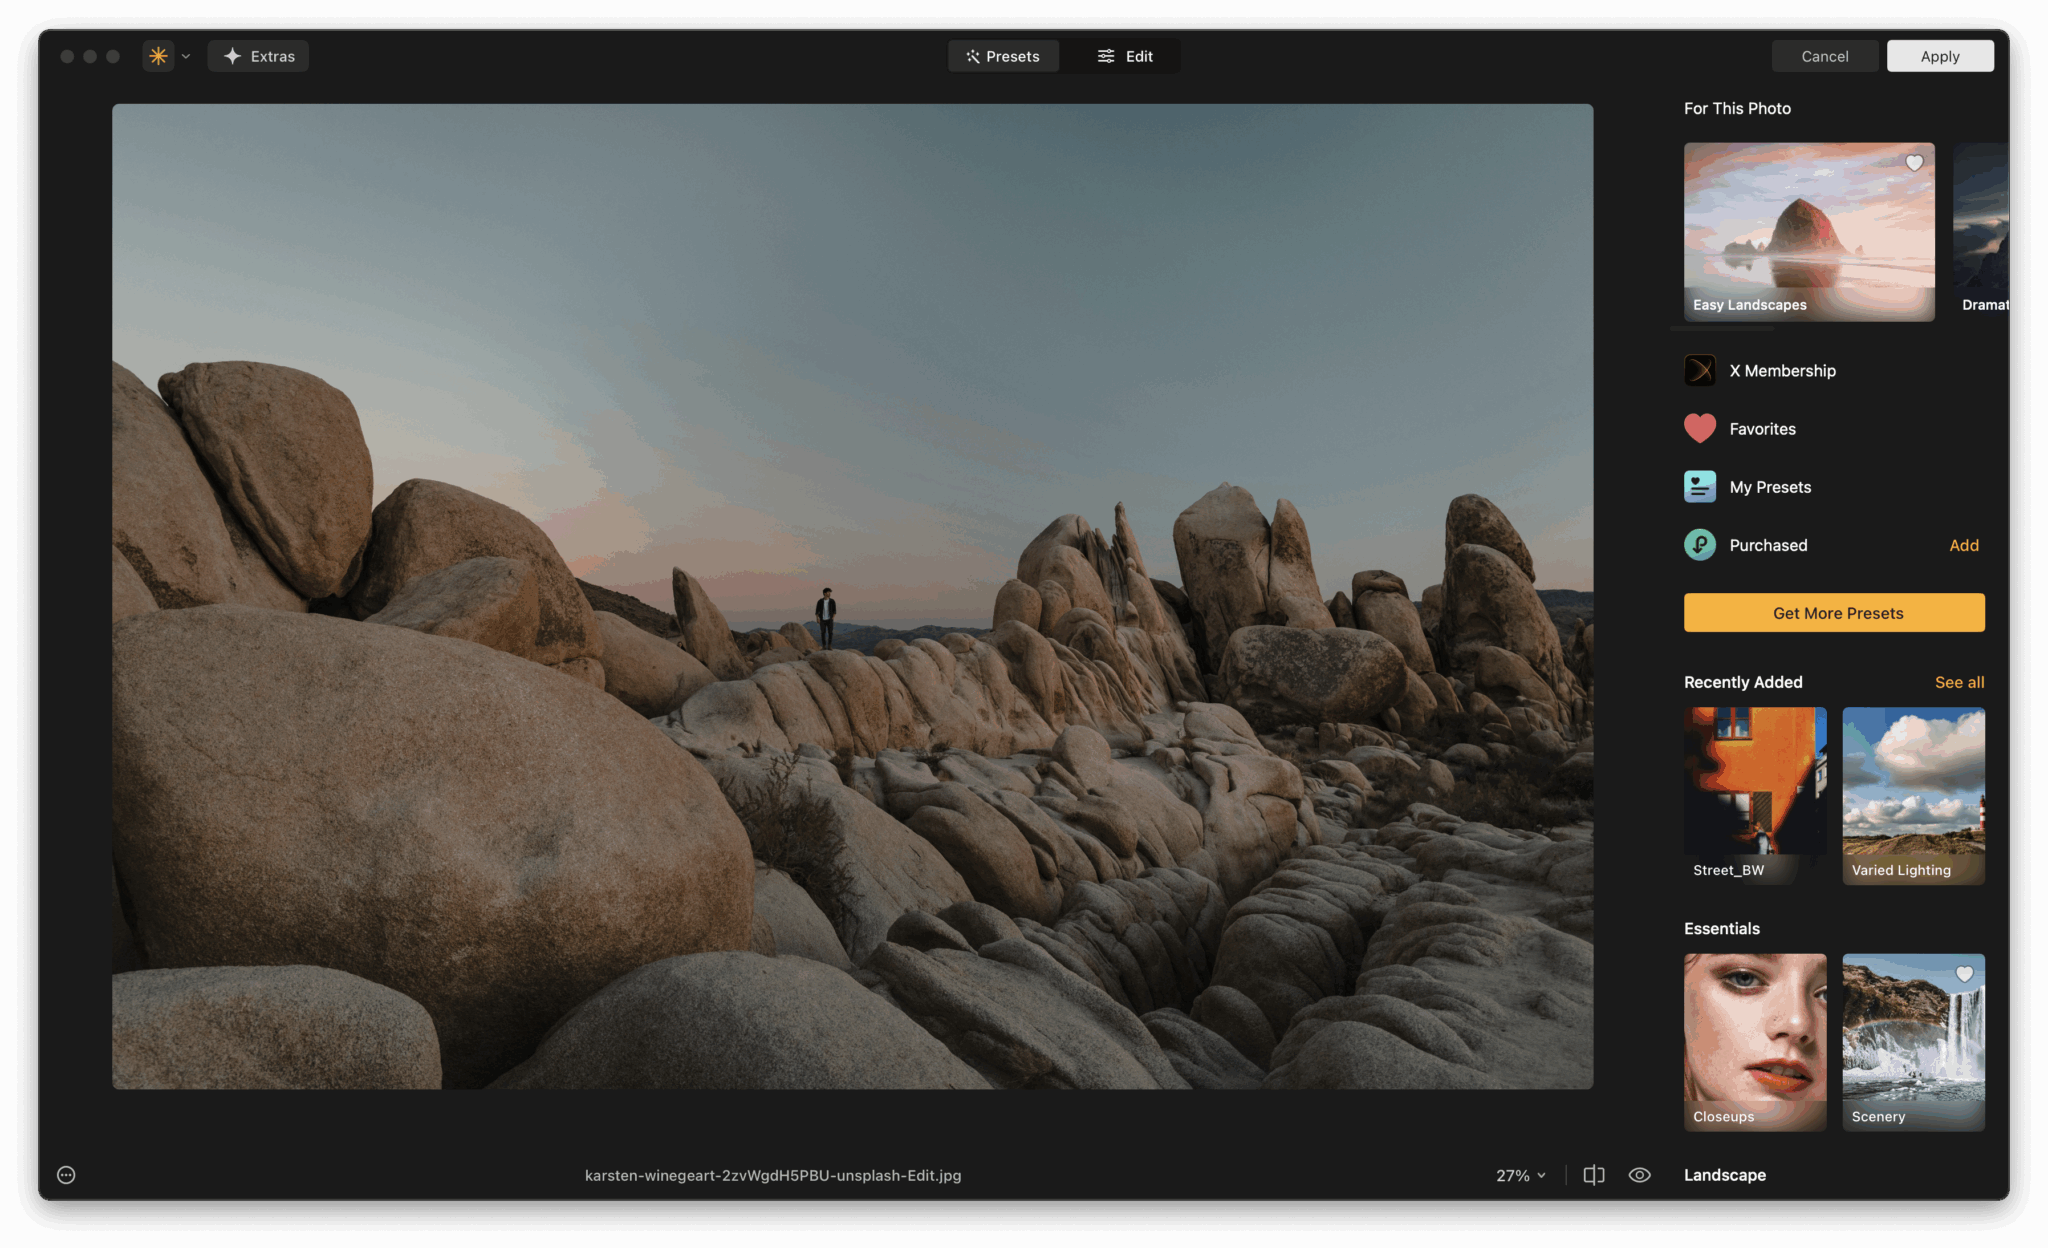Screen dimensions: 2048x1248
Task: Apply the current edits
Action: [1939, 56]
